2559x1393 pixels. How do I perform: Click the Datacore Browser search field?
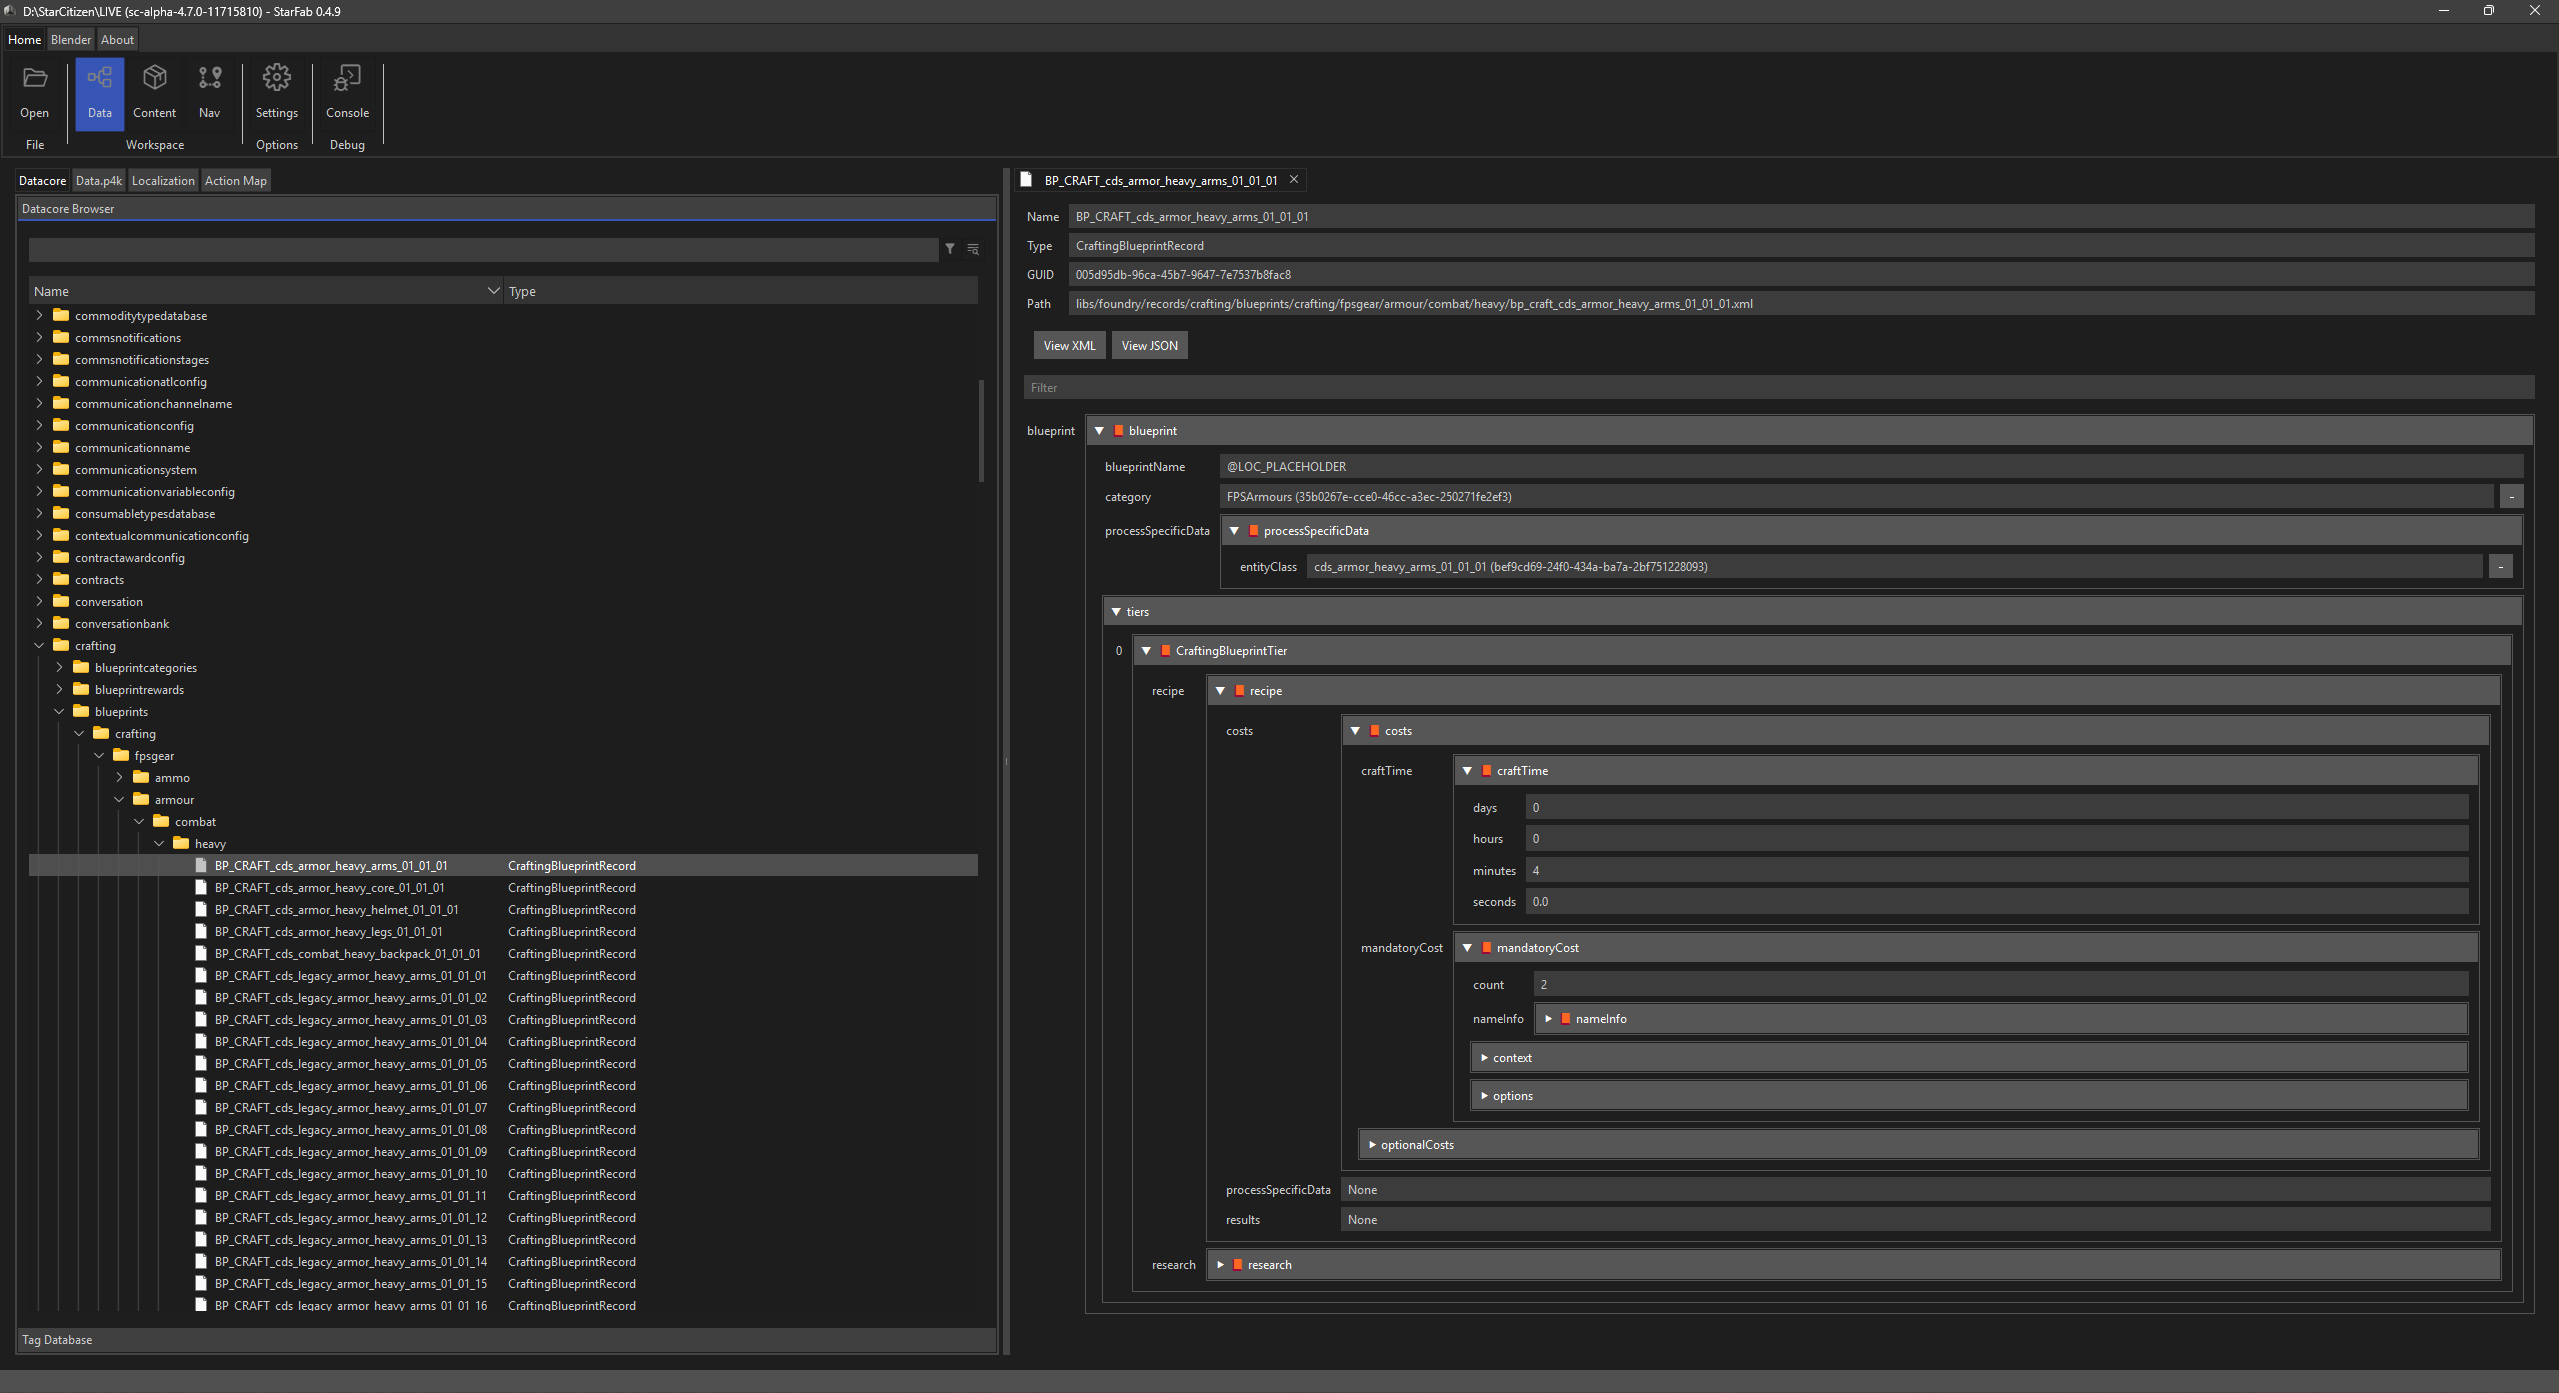tap(483, 249)
